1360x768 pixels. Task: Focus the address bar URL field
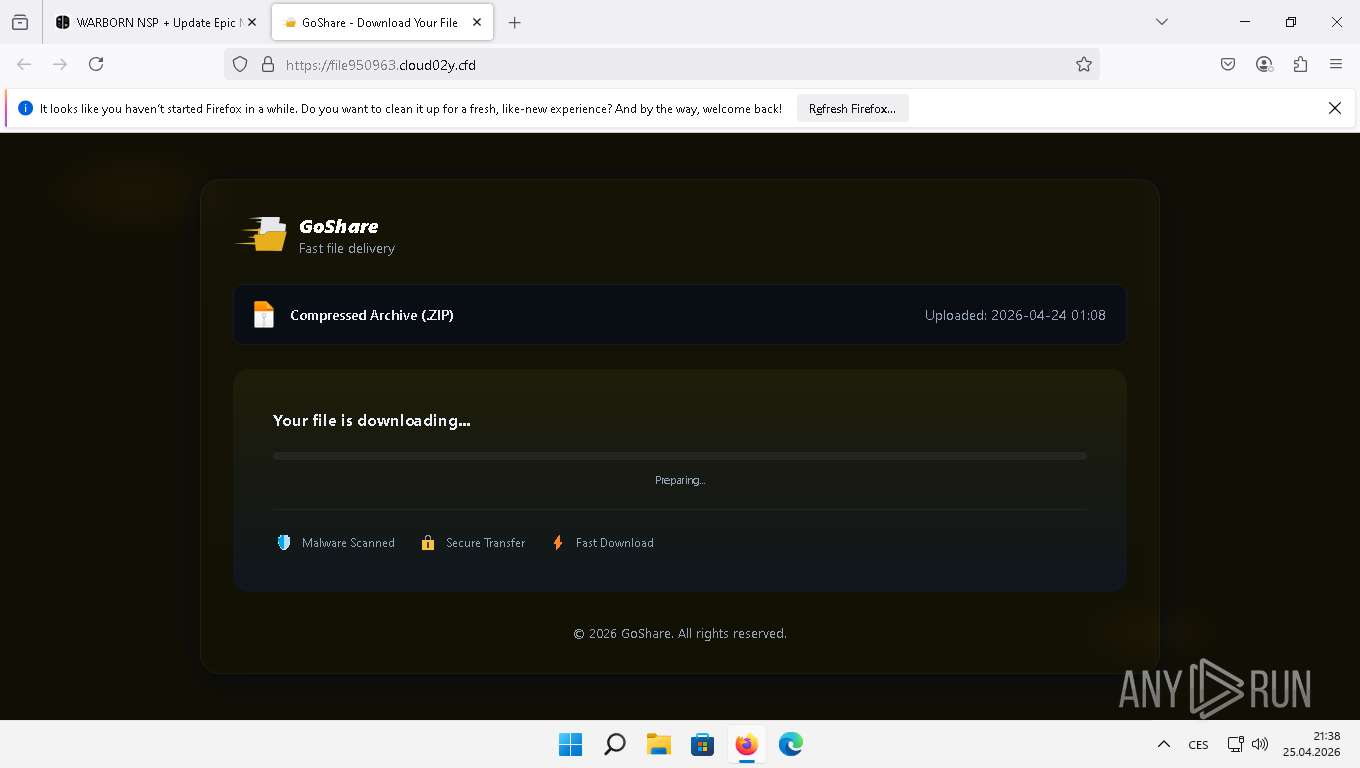[661, 64]
